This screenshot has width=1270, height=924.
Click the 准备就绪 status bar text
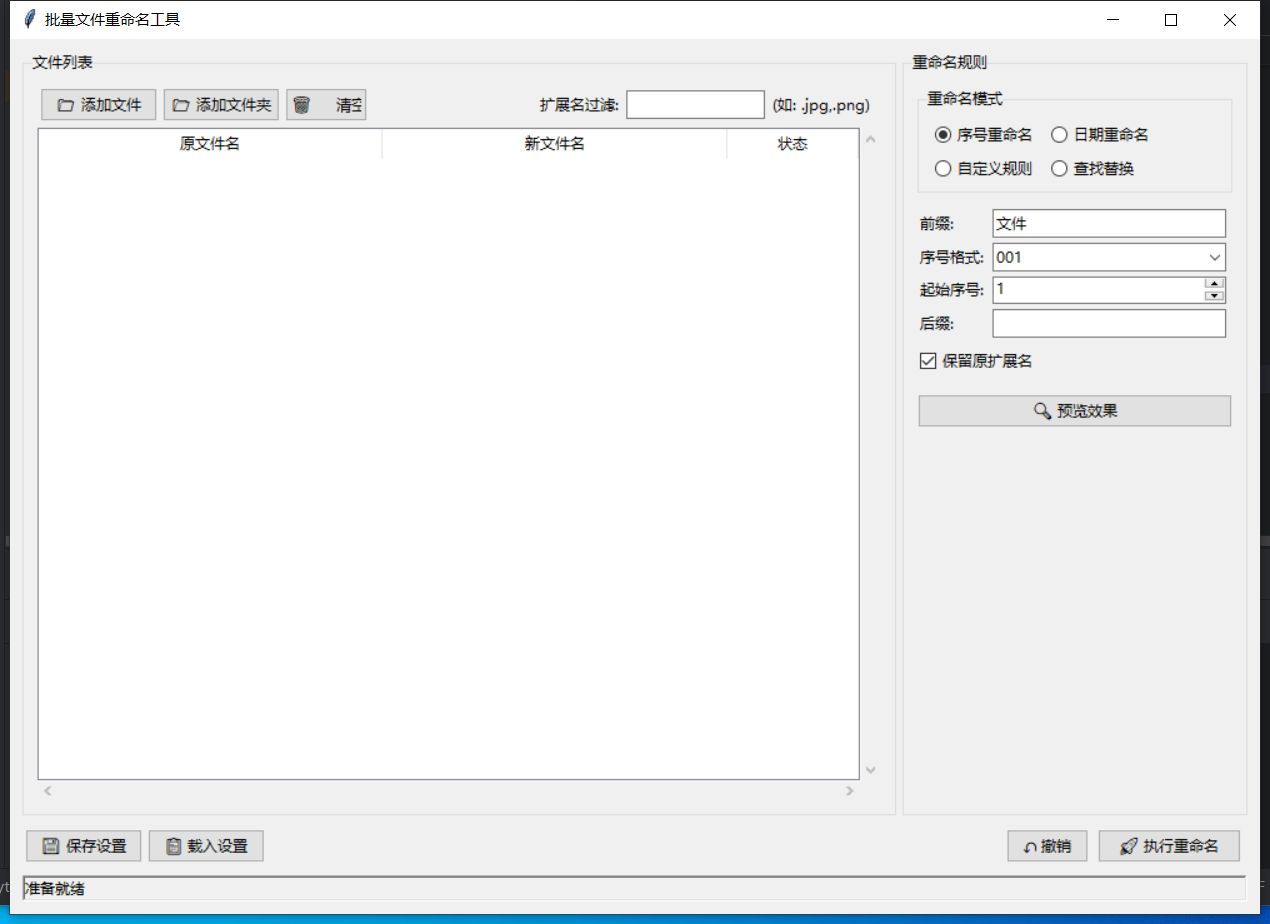tap(53, 888)
